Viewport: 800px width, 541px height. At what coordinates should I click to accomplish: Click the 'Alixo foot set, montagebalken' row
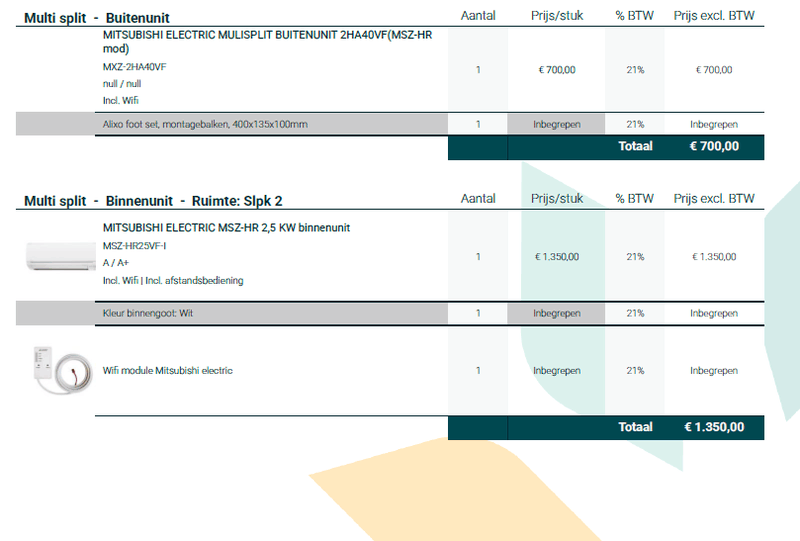(390, 124)
